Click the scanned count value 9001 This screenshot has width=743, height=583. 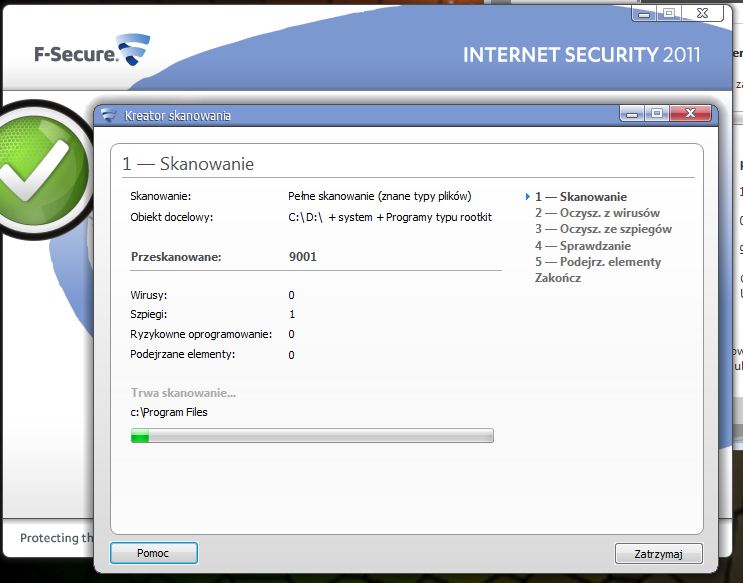[303, 257]
